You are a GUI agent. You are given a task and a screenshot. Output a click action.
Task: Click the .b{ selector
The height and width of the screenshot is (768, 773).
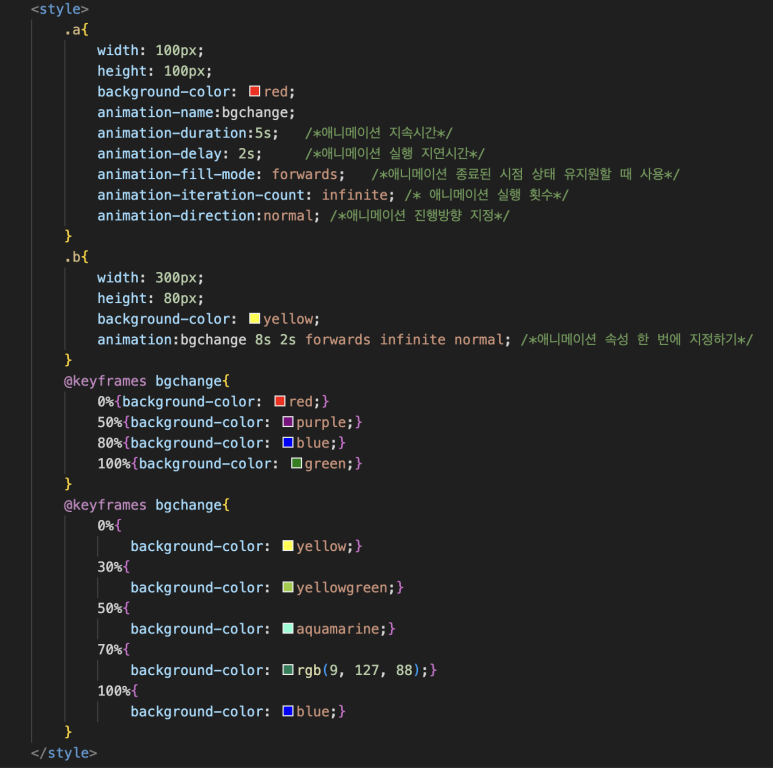point(76,257)
